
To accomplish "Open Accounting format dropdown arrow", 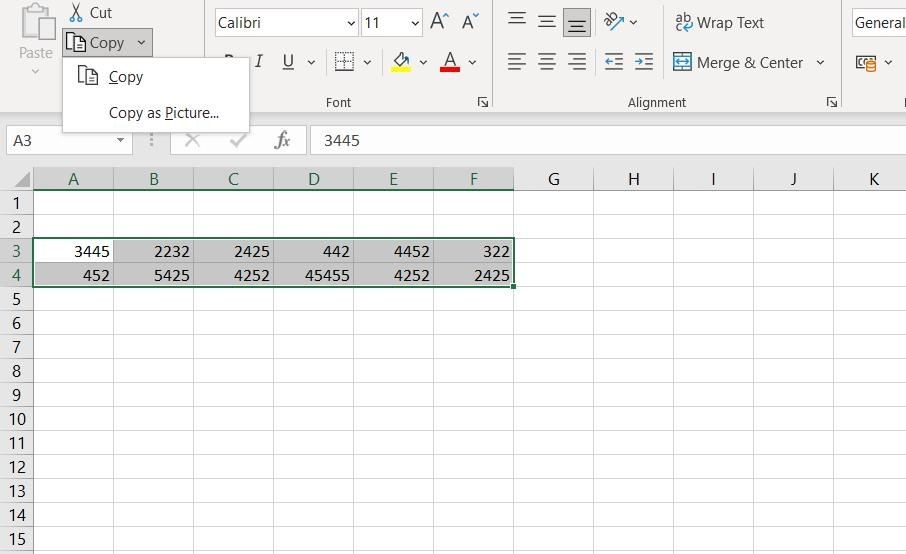I will [x=888, y=62].
